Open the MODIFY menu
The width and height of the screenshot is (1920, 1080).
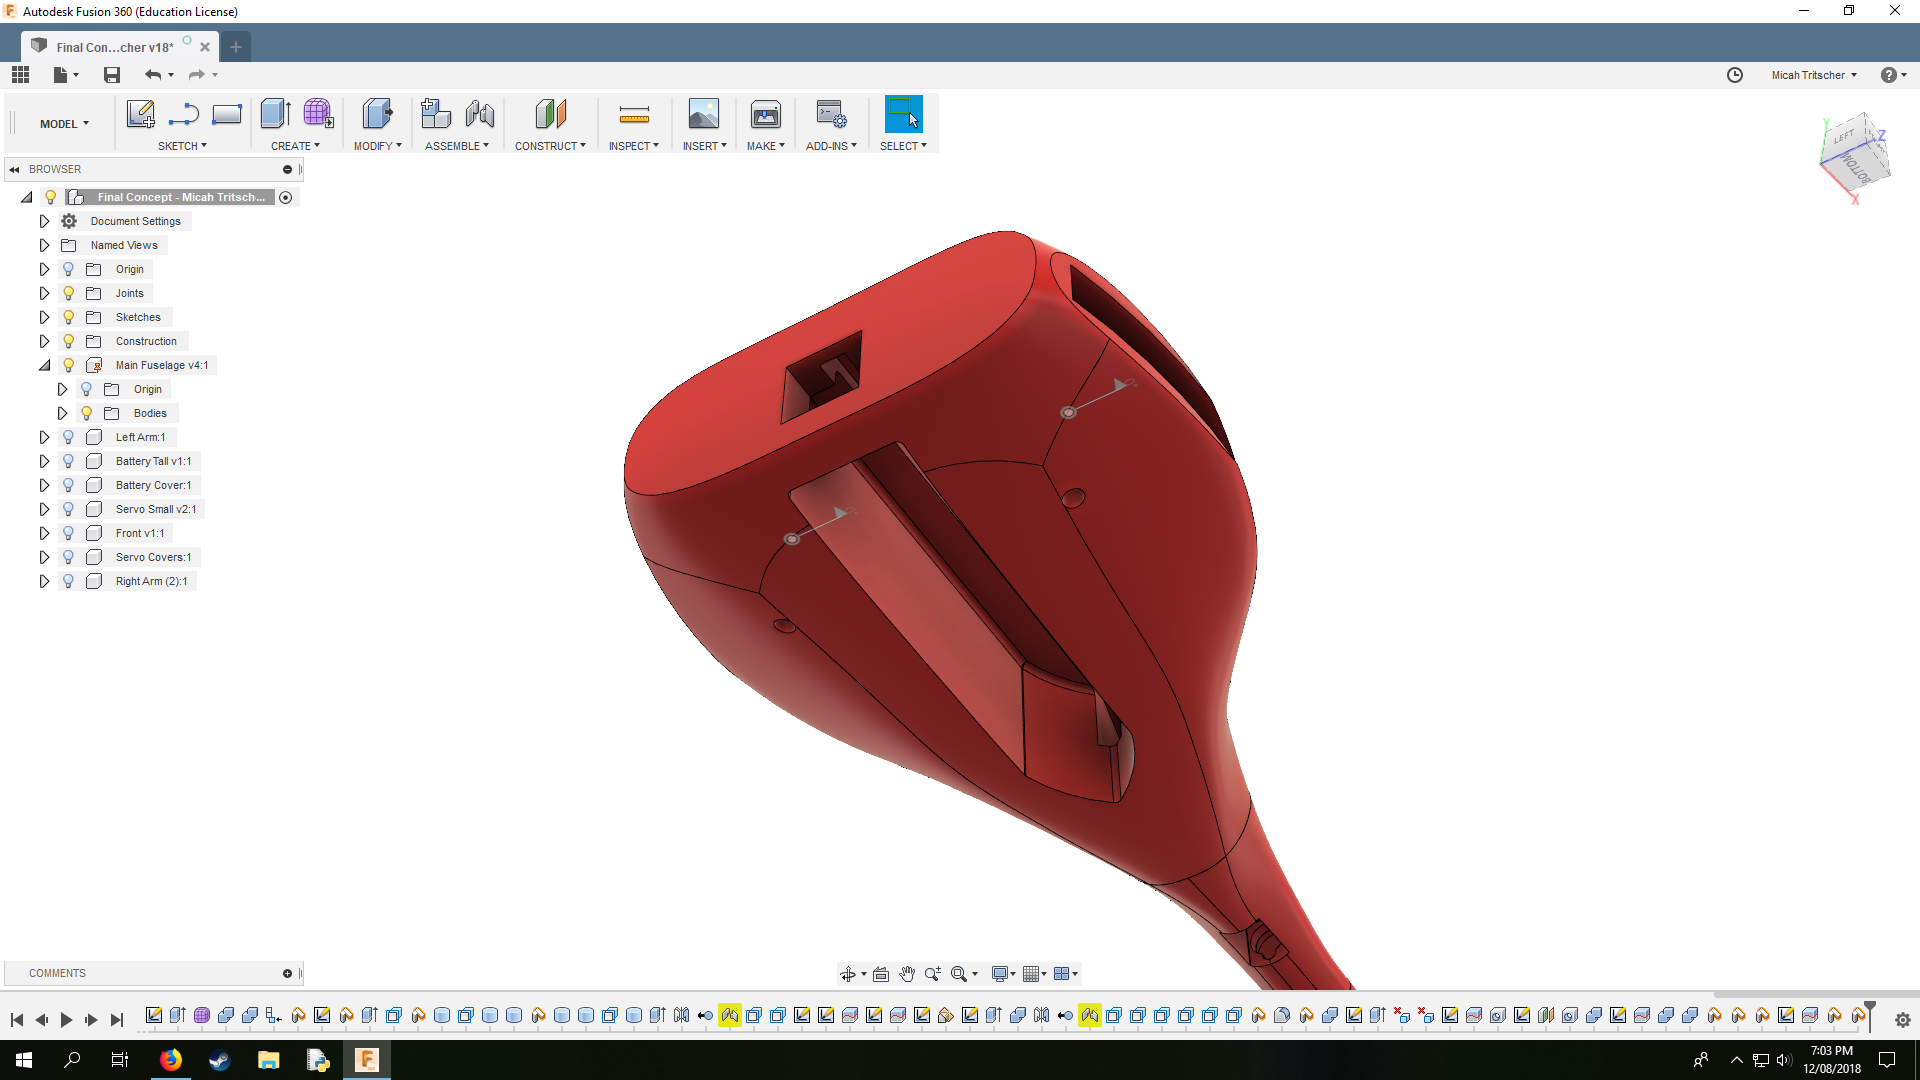tap(377, 146)
